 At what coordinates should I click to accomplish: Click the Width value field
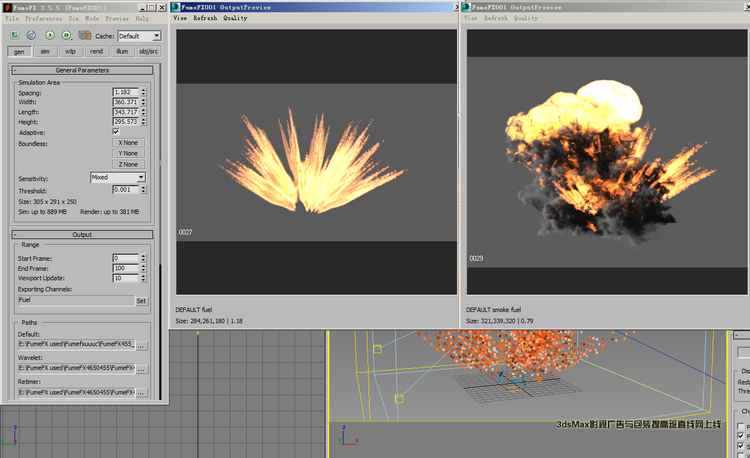(x=126, y=102)
